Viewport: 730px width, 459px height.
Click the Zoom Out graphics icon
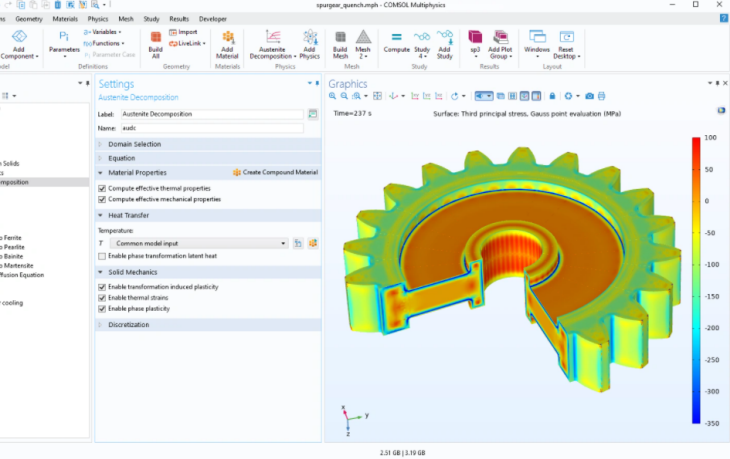click(344, 96)
